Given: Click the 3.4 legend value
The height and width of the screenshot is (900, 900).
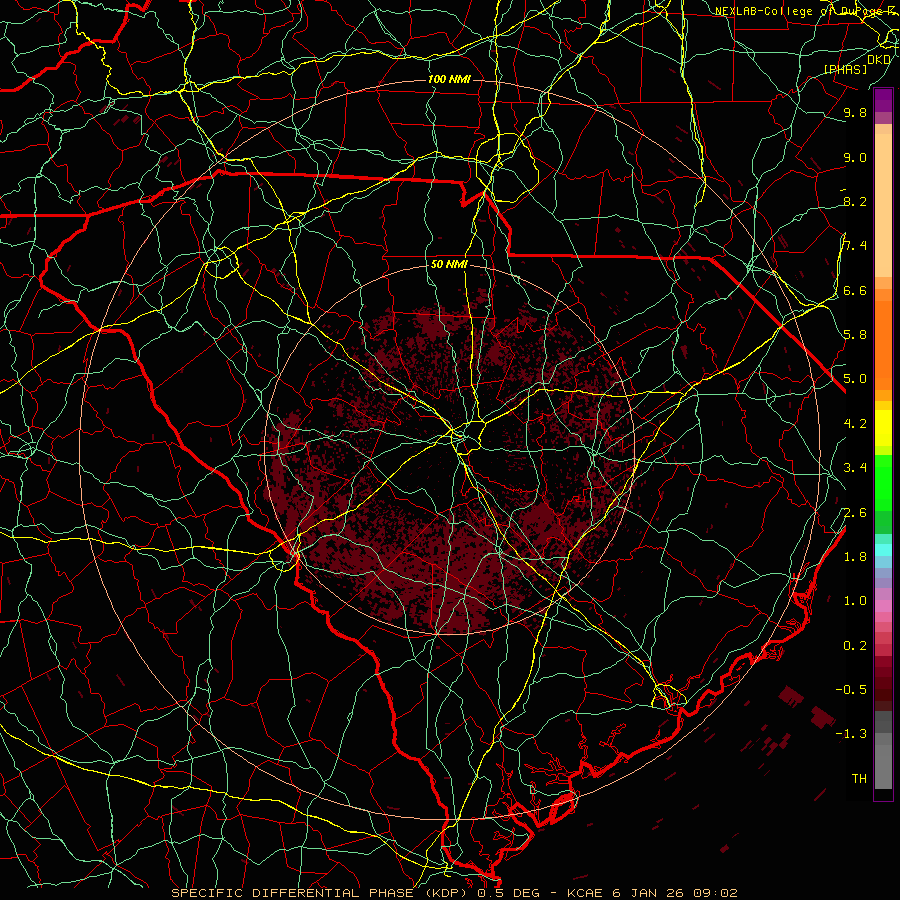Looking at the screenshot, I should pos(855,468).
